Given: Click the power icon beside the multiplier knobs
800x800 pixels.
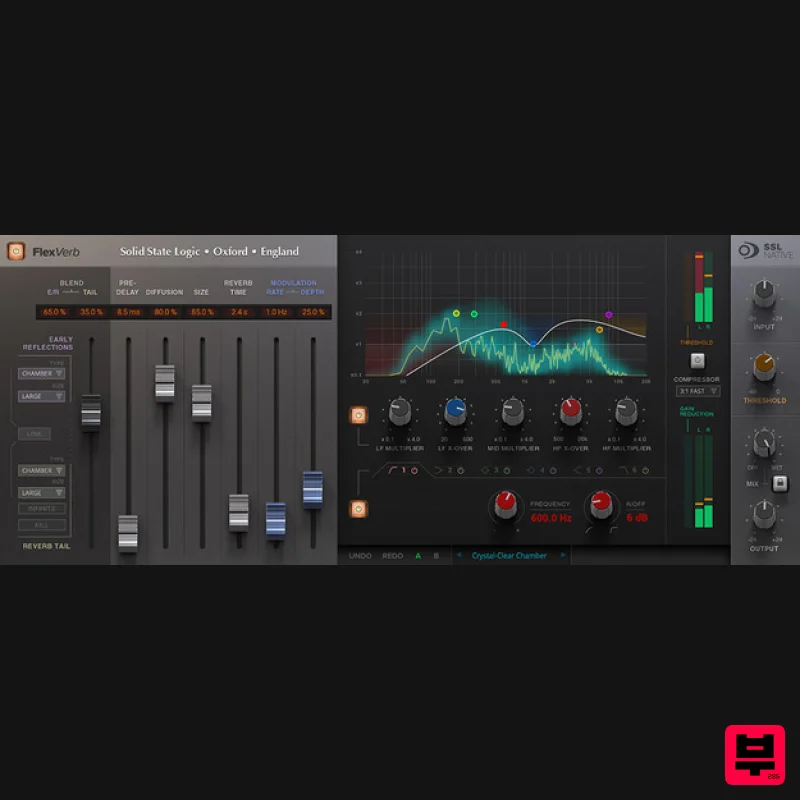Looking at the screenshot, I should click(361, 413).
